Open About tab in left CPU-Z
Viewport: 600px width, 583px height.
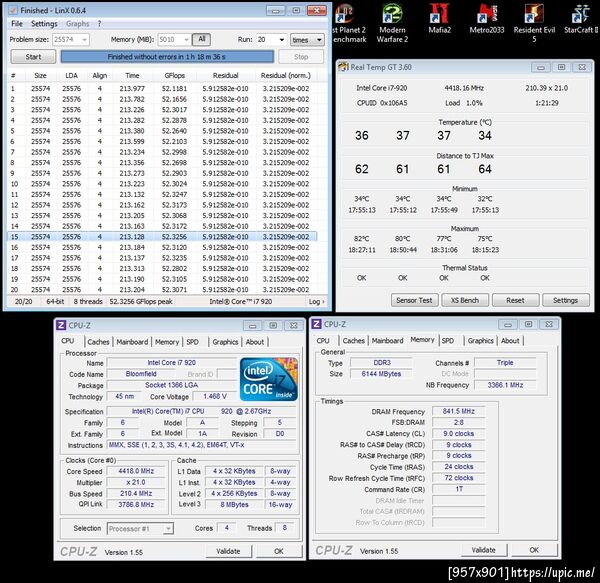point(254,342)
